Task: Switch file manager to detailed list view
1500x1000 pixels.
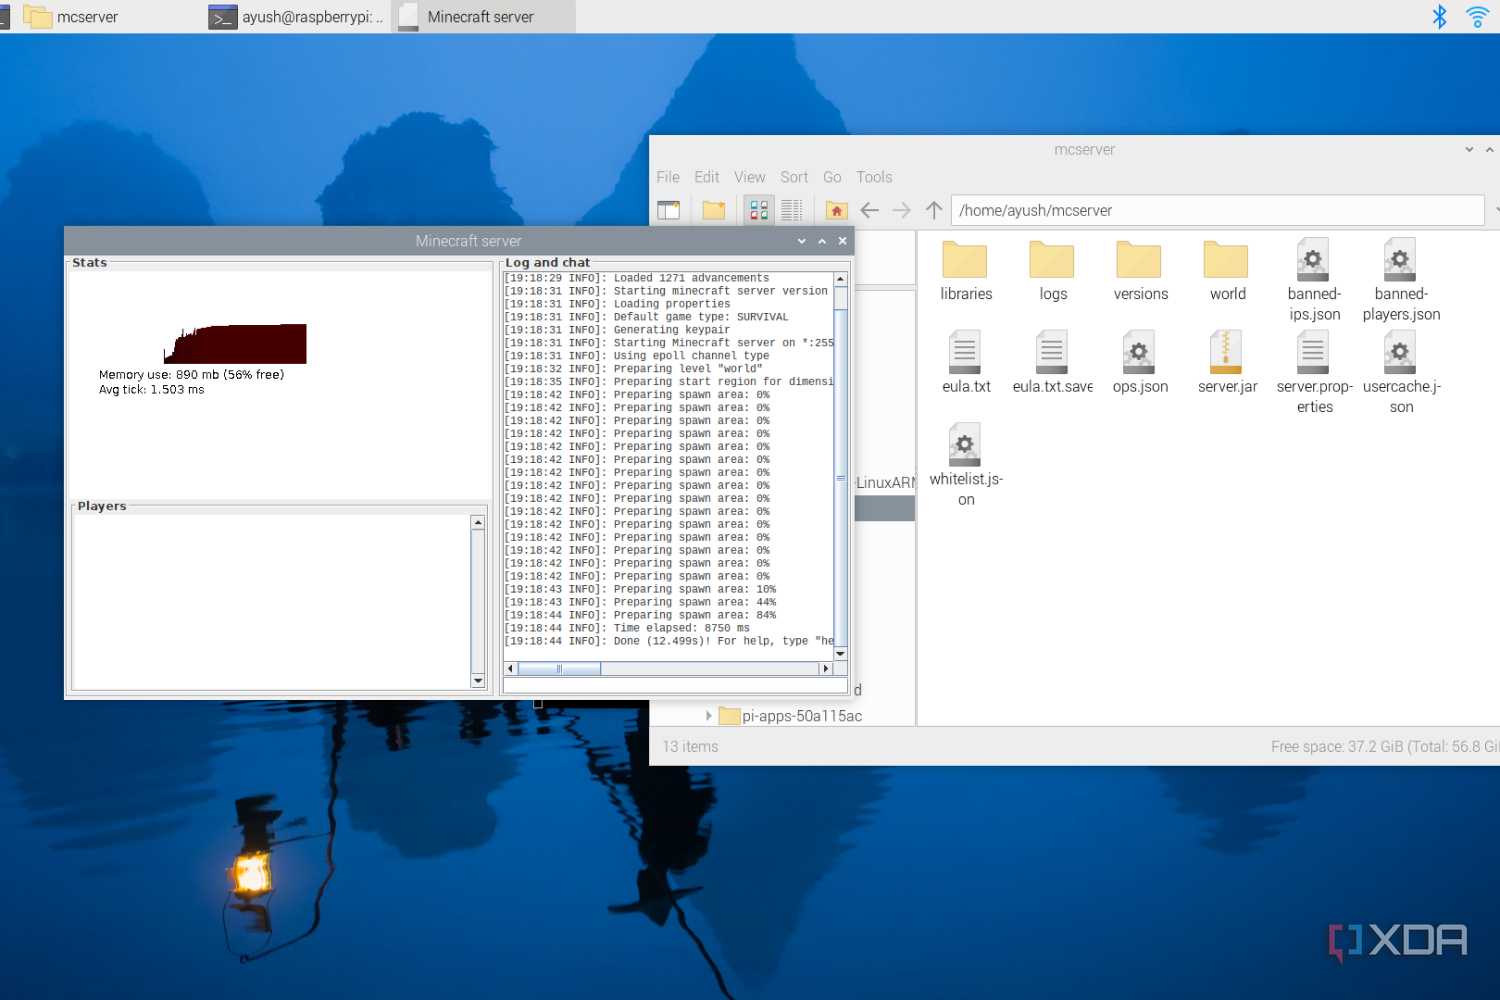Action: pos(791,210)
